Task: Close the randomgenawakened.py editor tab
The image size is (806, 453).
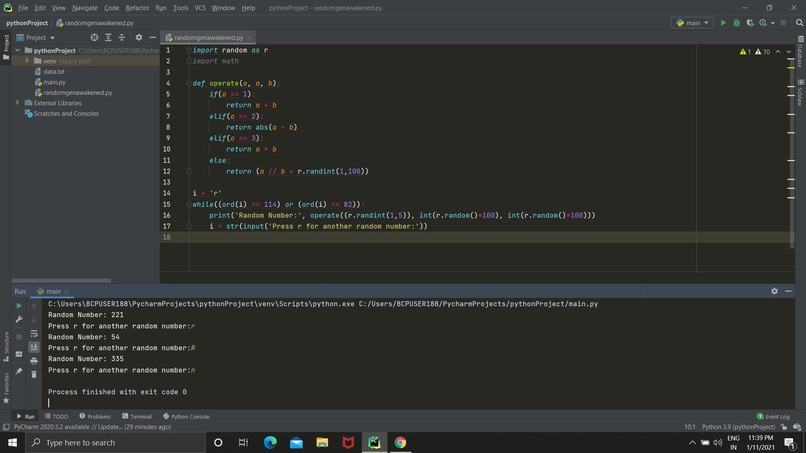Action: [x=249, y=38]
